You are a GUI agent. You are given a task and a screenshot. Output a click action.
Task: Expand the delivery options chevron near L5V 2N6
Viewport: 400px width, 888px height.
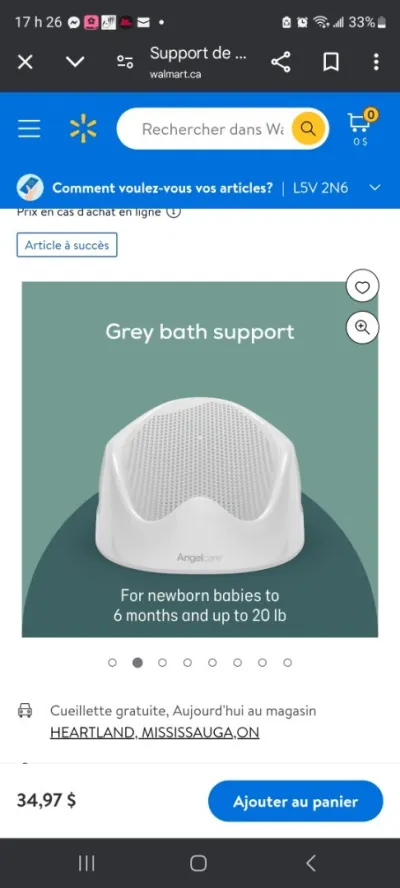point(375,187)
